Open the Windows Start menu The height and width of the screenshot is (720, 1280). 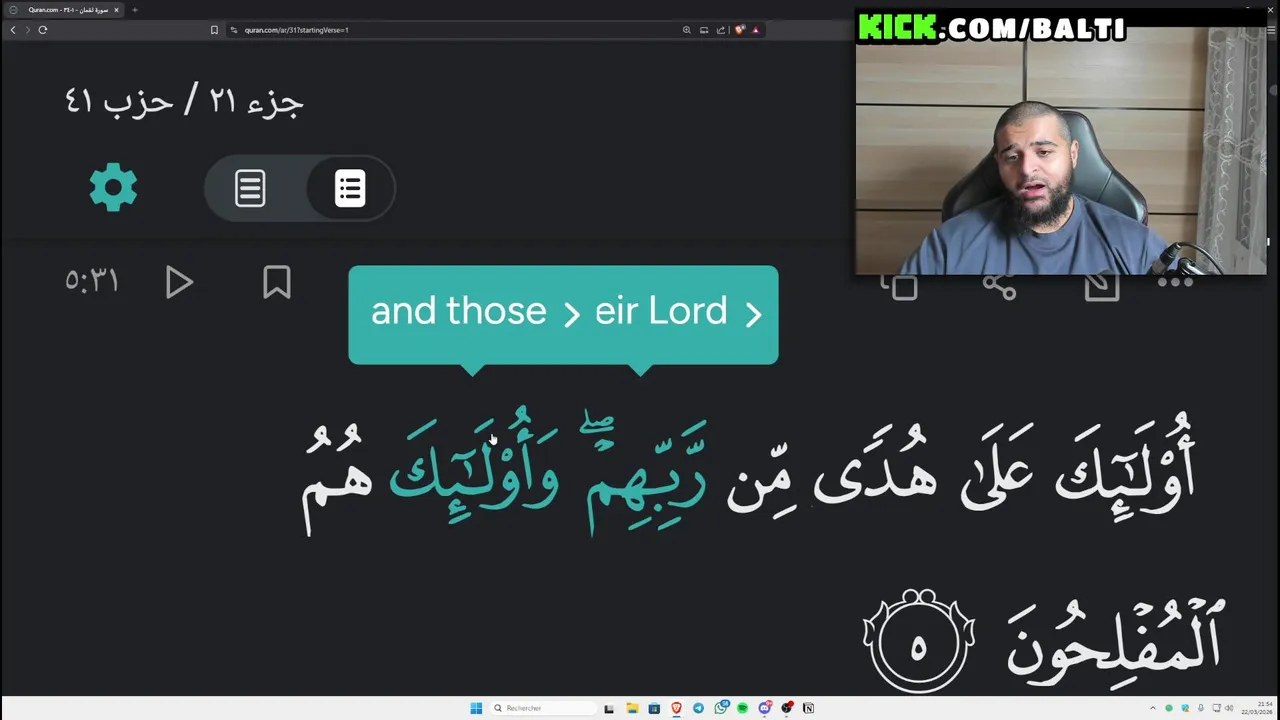476,708
